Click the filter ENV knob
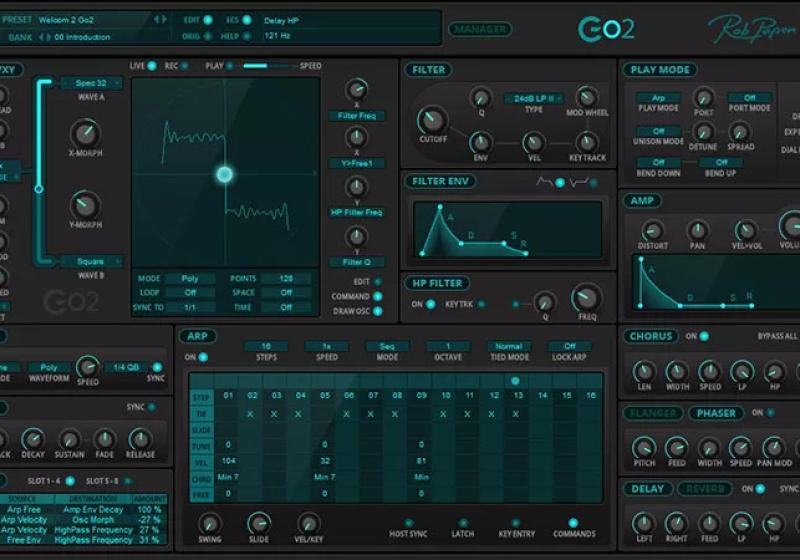Image resolution: width=800 pixels, height=560 pixels. (x=480, y=142)
